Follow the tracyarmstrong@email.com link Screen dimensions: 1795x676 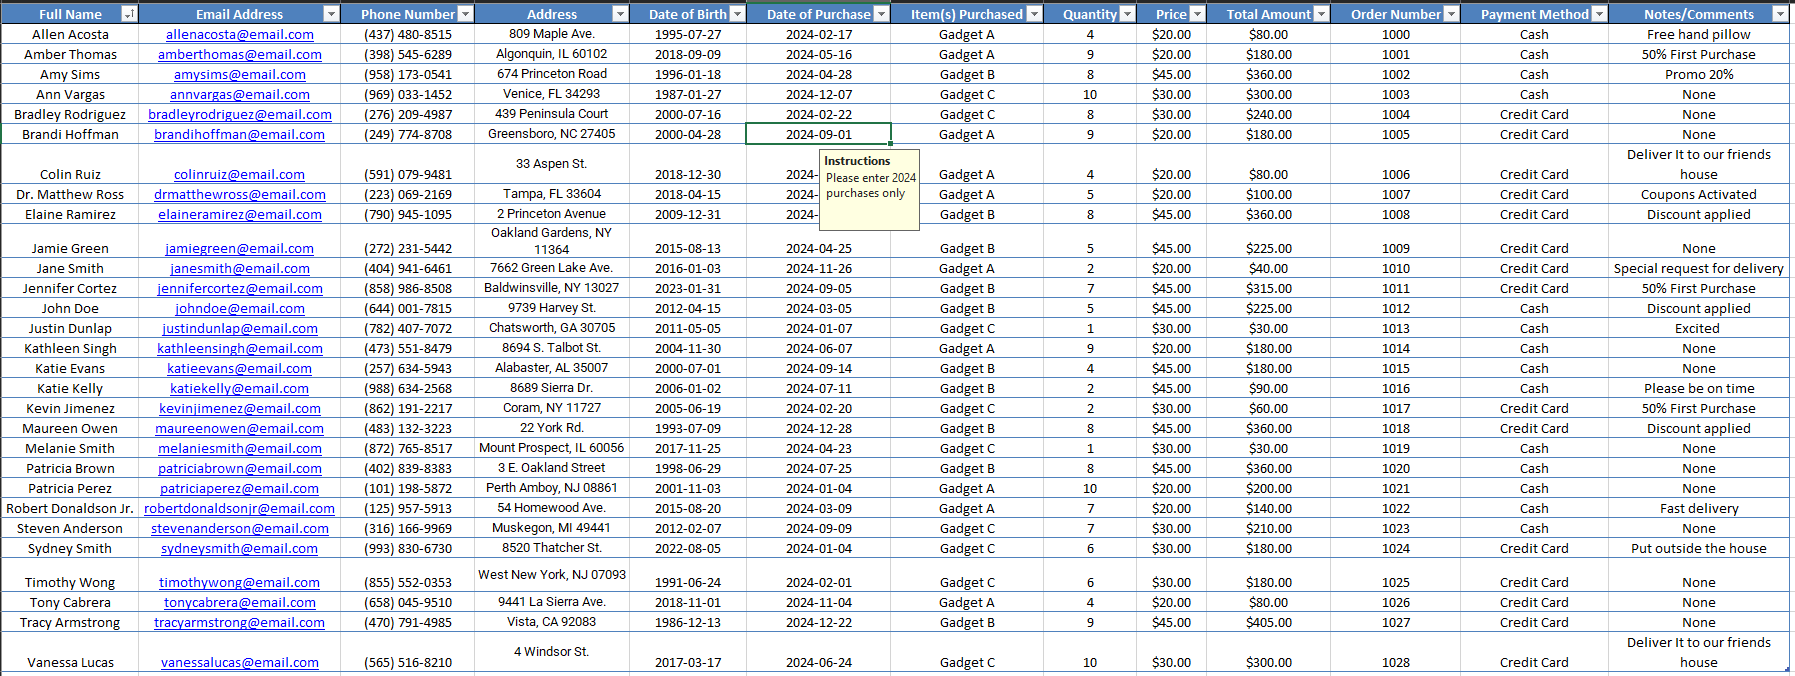(240, 622)
